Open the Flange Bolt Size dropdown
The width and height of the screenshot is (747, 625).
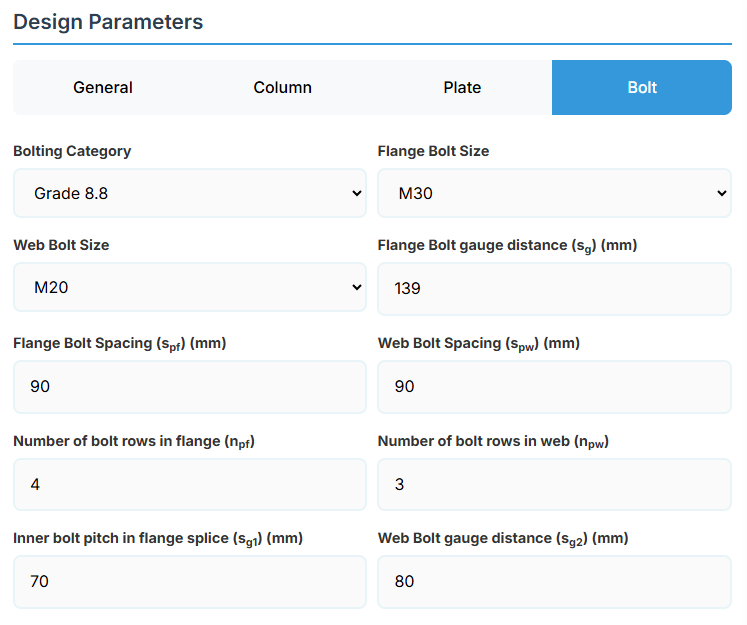click(x=554, y=193)
